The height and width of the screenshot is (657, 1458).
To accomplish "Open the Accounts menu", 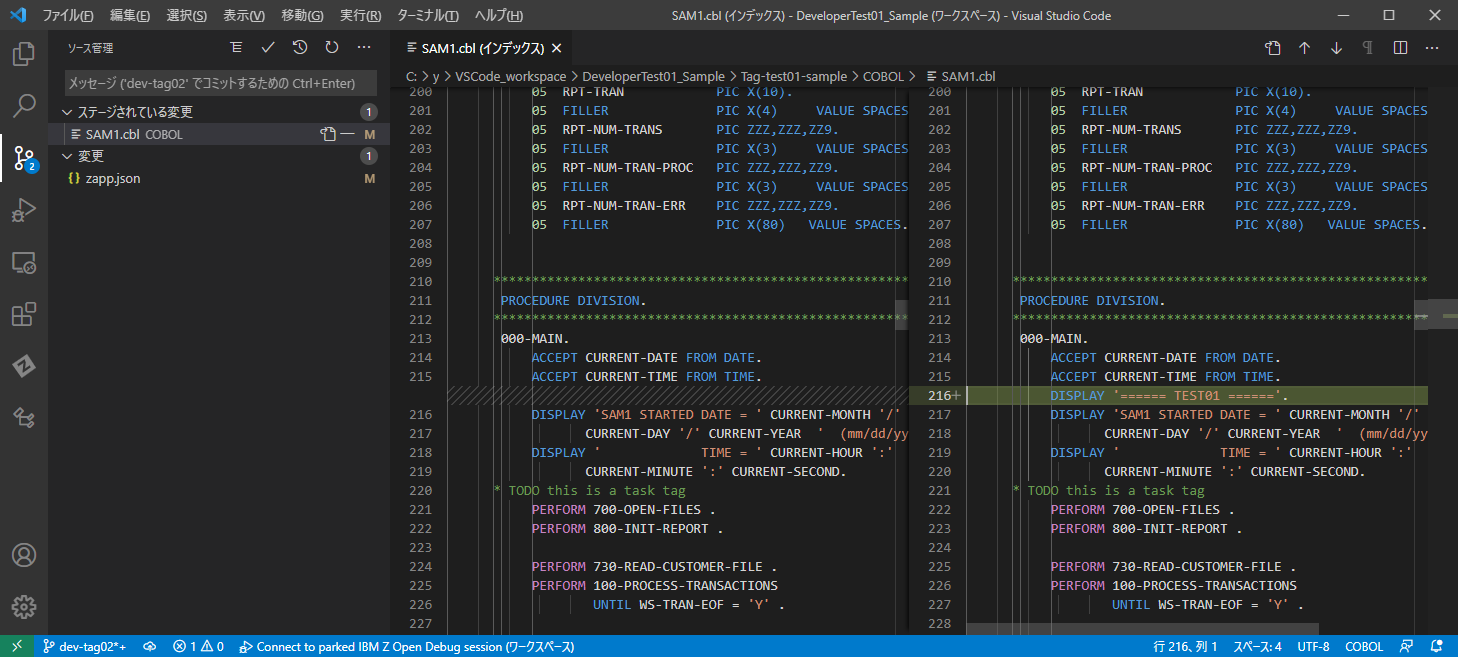I will pyautogui.click(x=24, y=555).
